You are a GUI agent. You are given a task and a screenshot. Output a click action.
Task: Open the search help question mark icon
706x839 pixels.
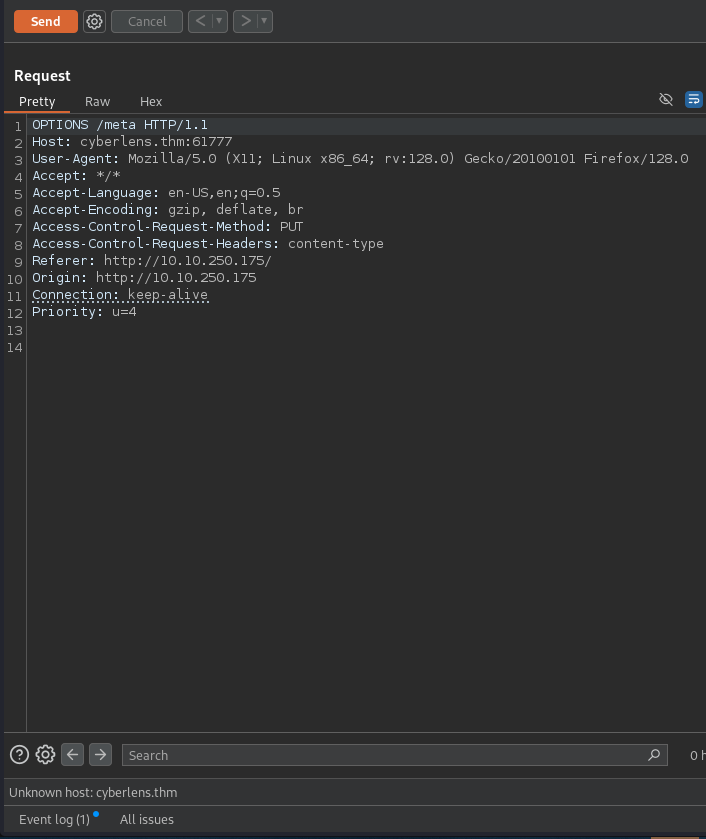pyautogui.click(x=19, y=754)
